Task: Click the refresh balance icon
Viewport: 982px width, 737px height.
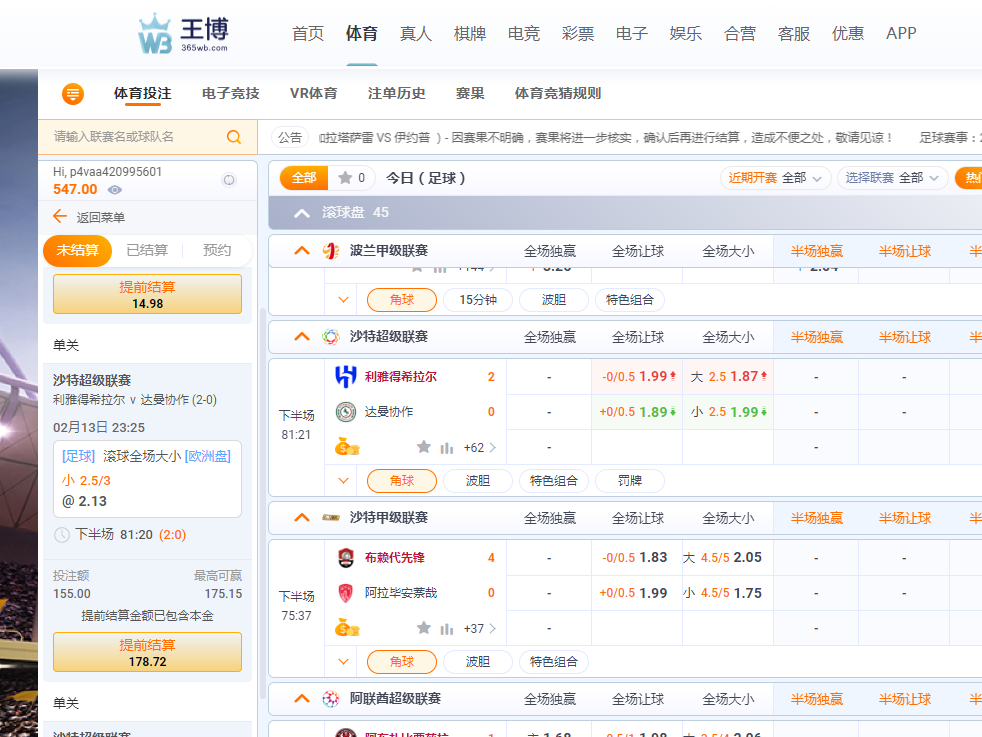Action: [229, 180]
